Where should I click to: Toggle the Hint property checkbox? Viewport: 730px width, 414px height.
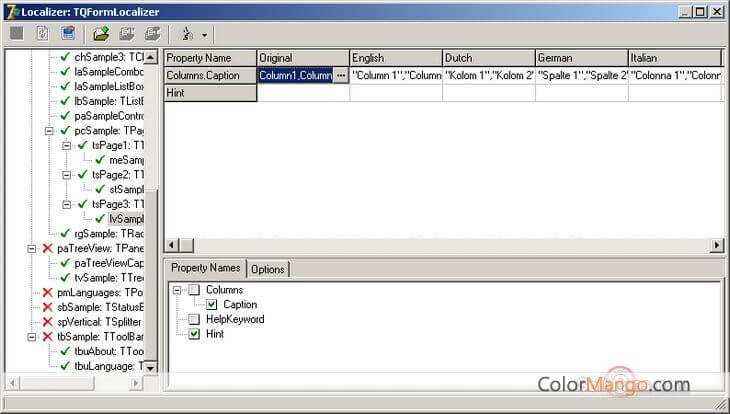(194, 334)
